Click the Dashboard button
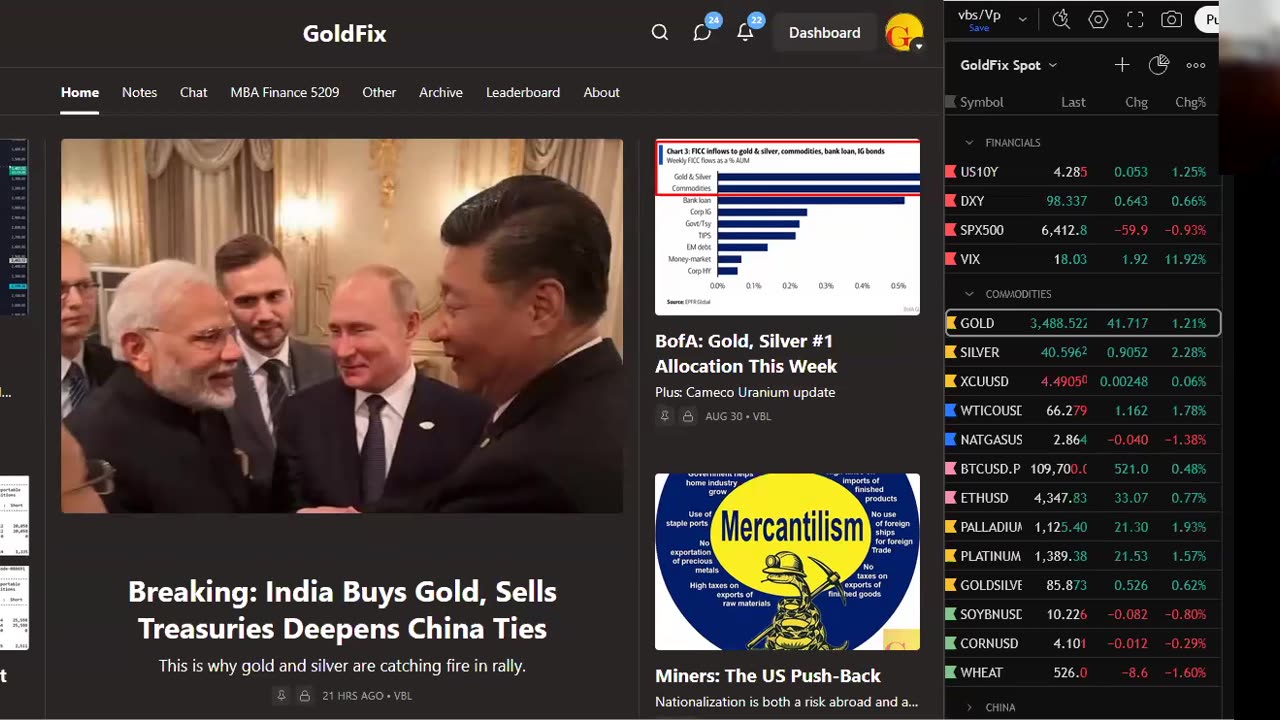The height and width of the screenshot is (720, 1280). 824,33
